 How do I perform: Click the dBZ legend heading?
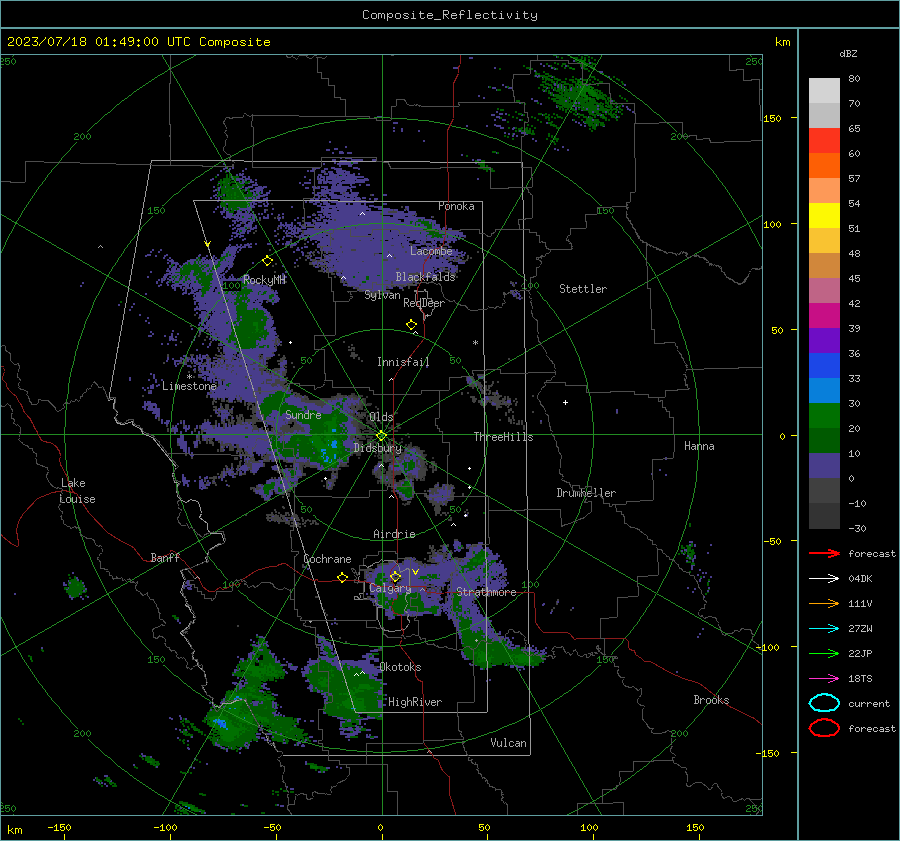[x=848, y=53]
